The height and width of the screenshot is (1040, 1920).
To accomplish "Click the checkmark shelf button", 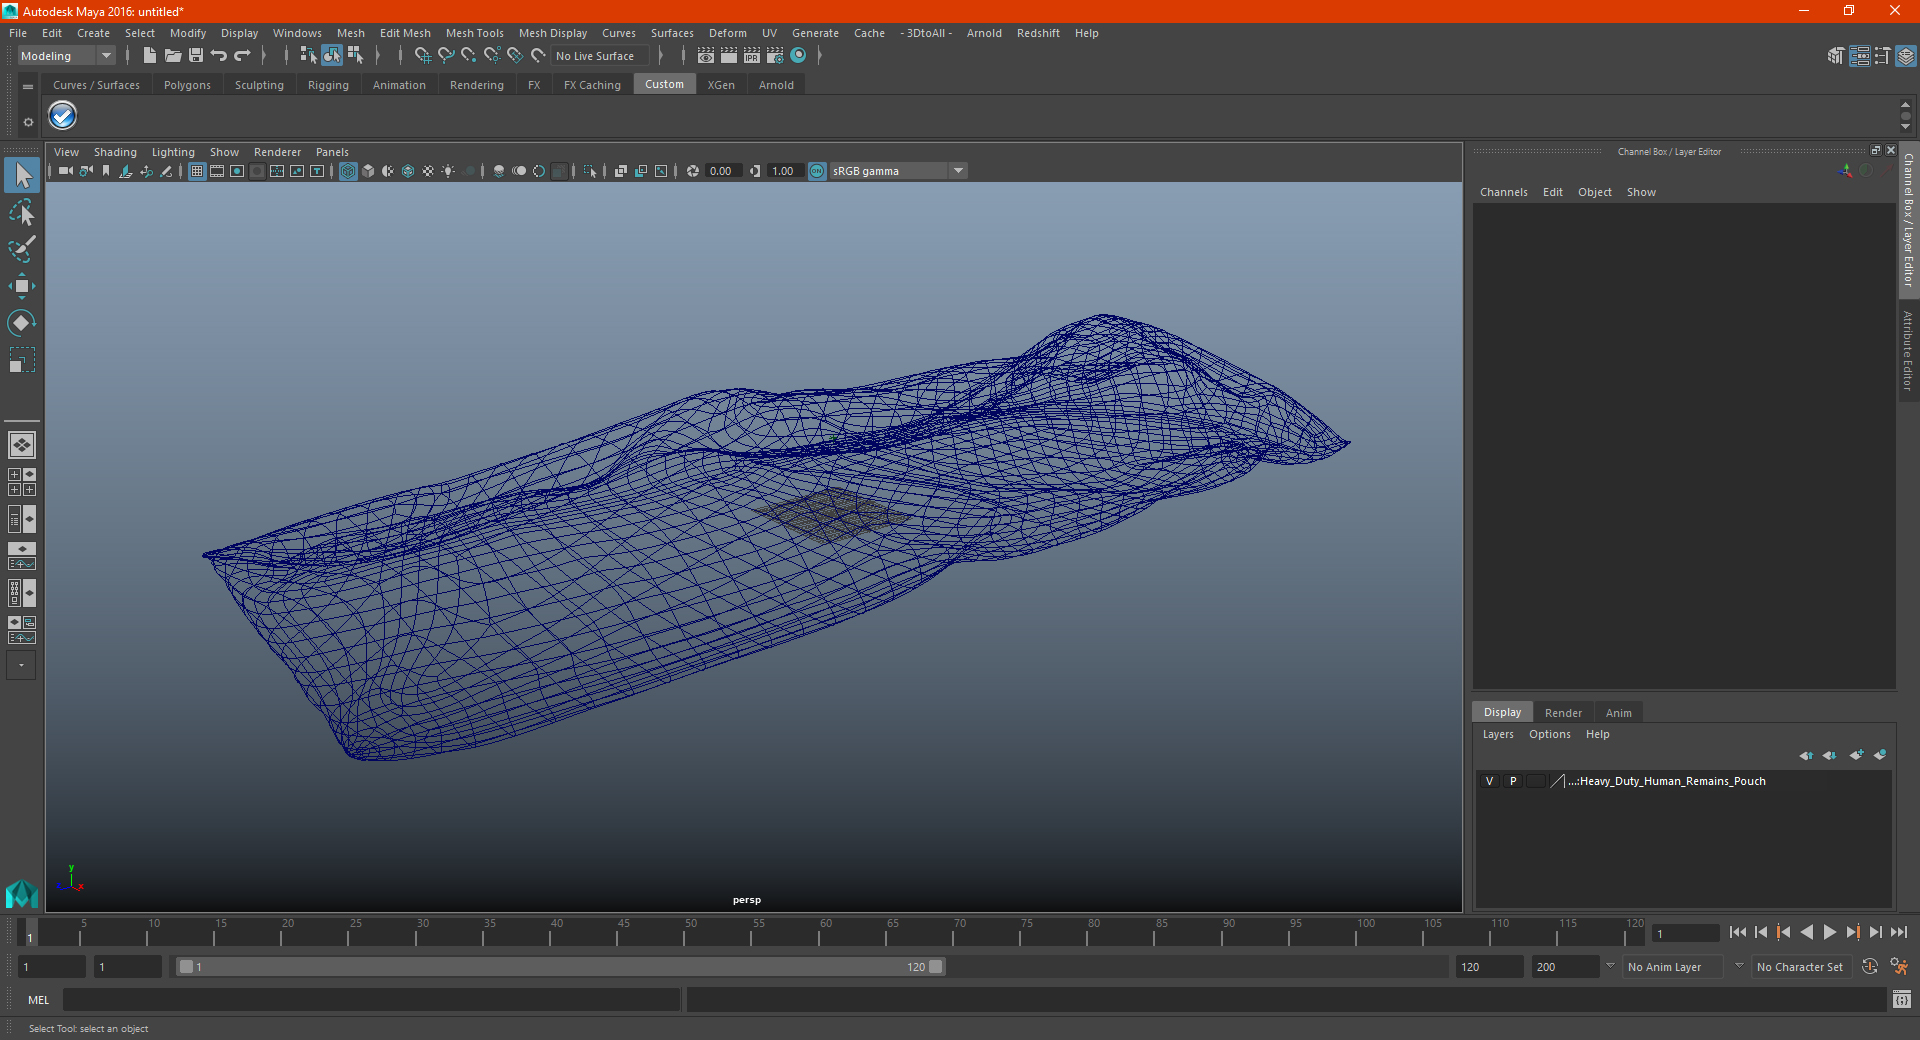I will point(63,116).
